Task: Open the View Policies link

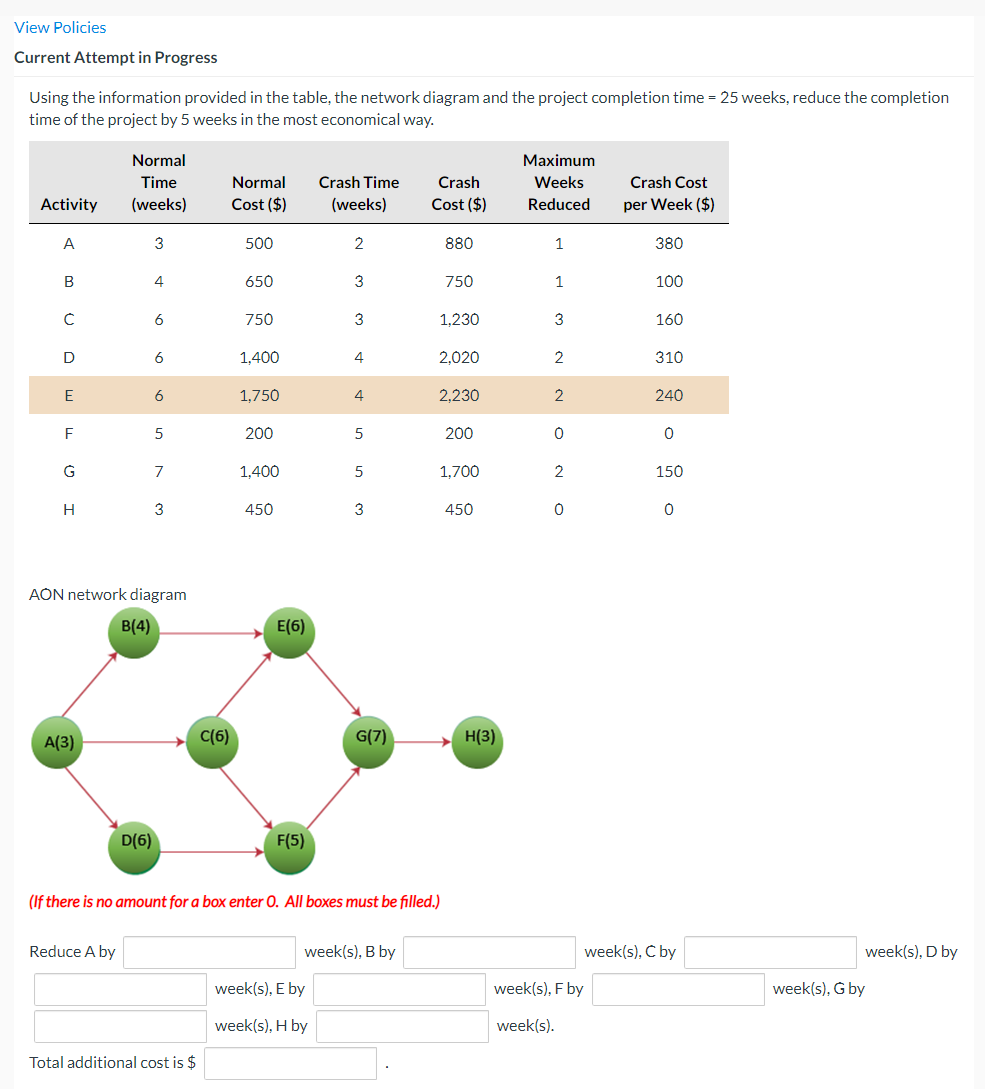Action: point(60,27)
